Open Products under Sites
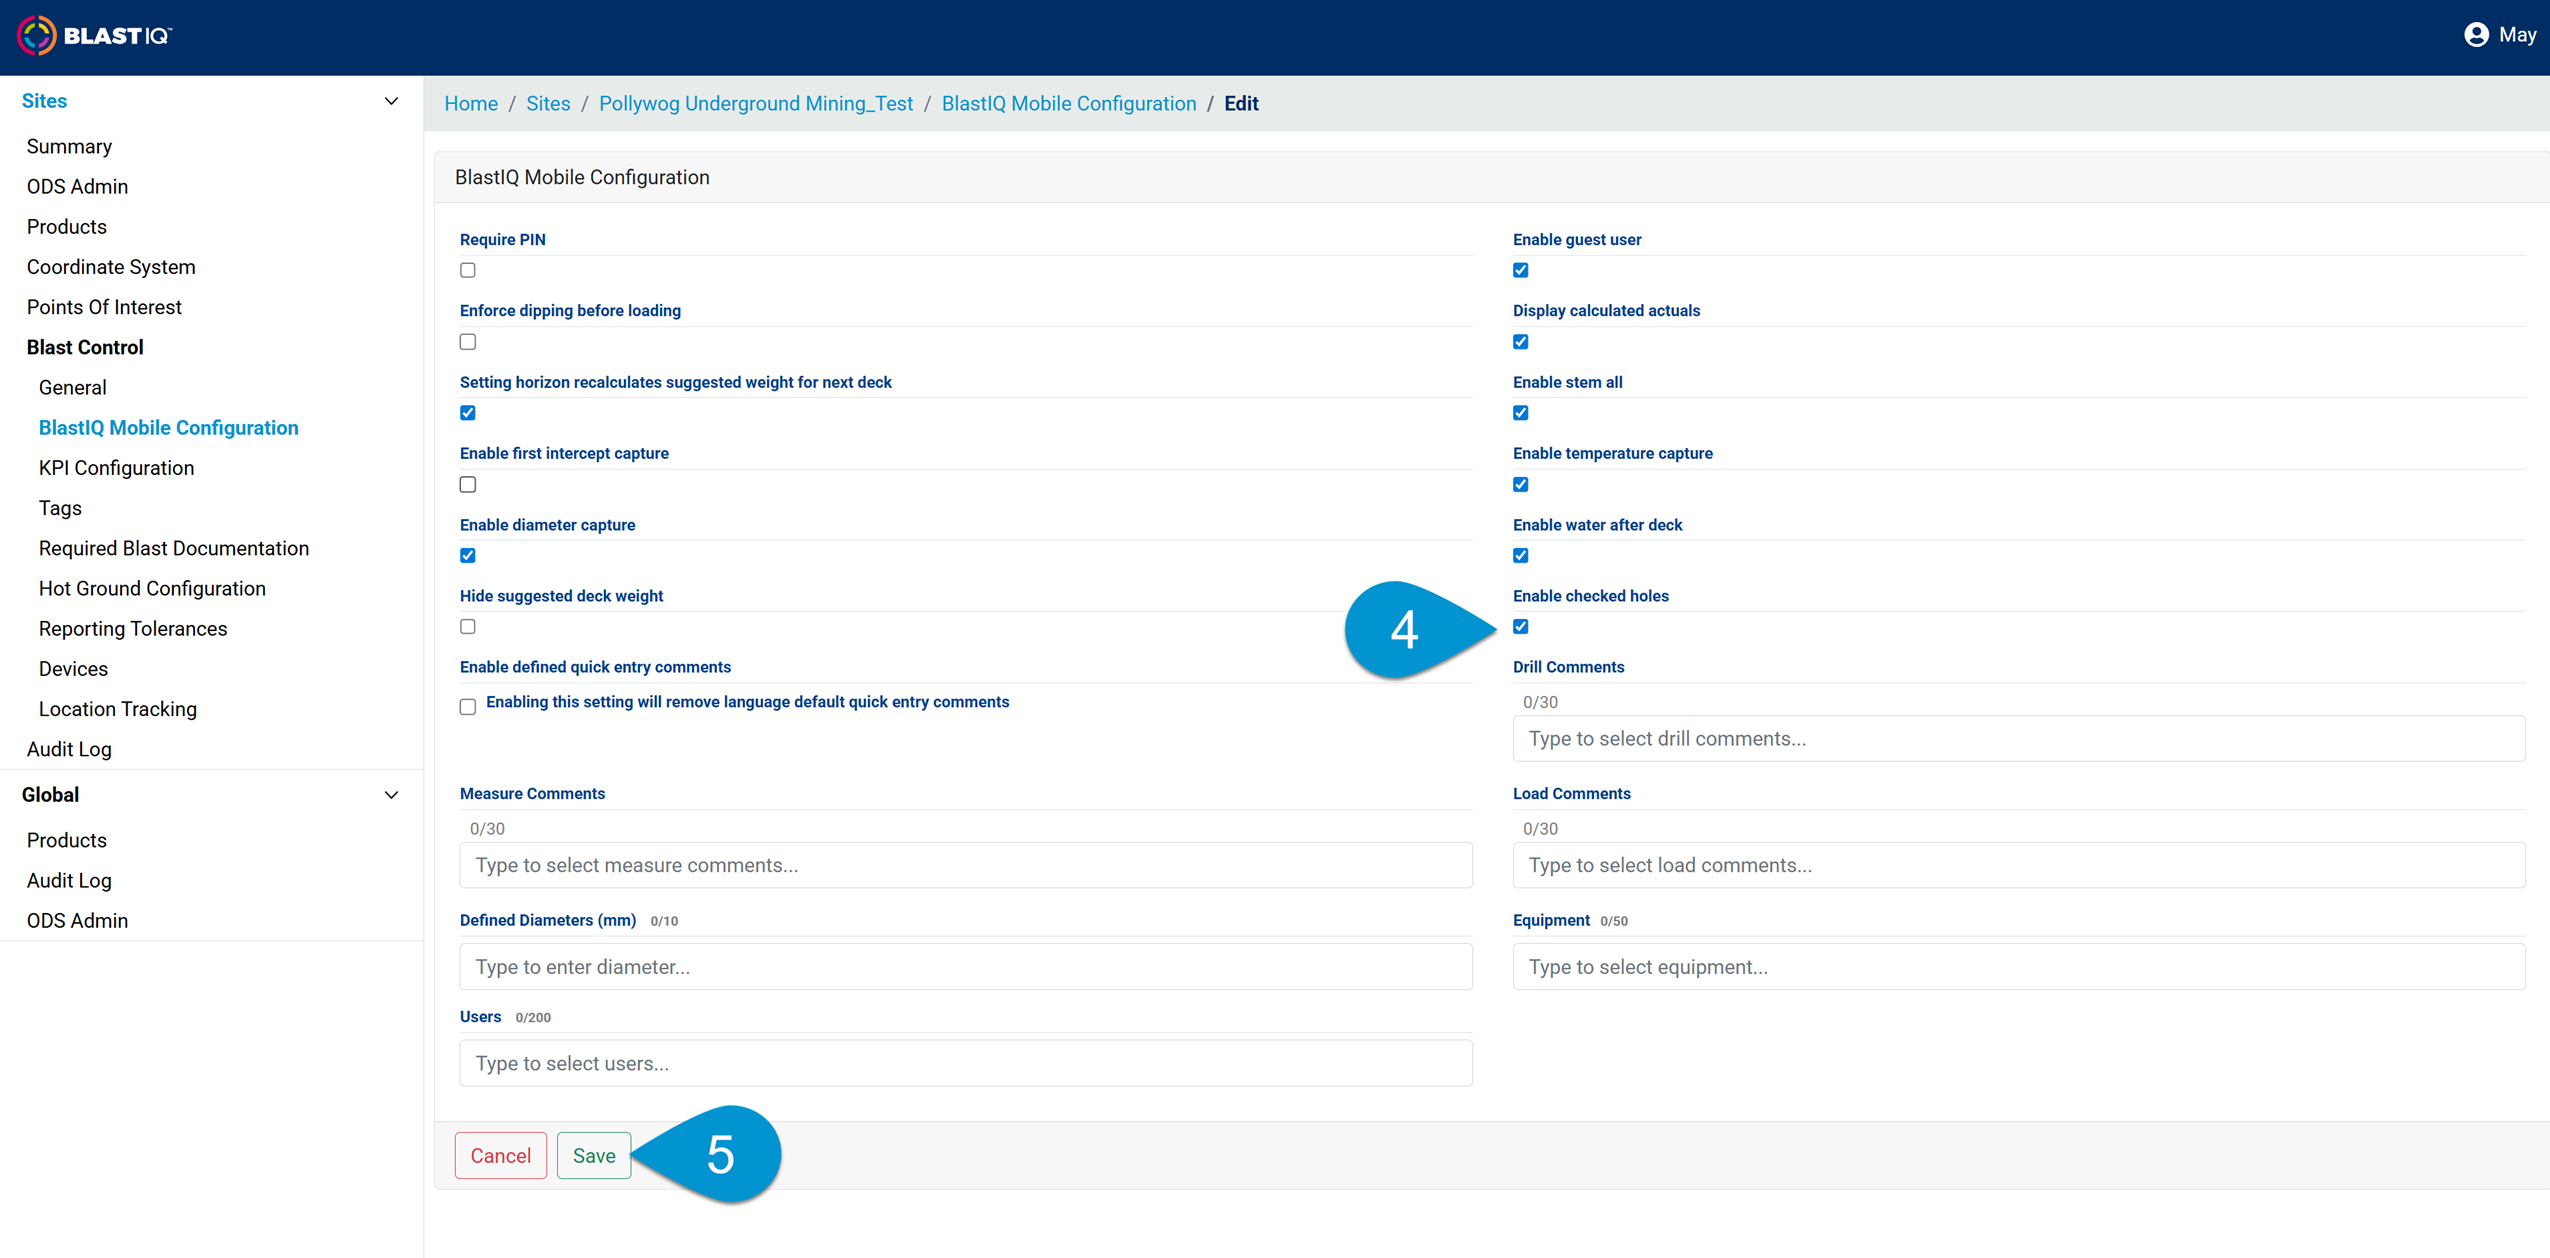Viewport: 2550px width, 1258px height. tap(66, 227)
